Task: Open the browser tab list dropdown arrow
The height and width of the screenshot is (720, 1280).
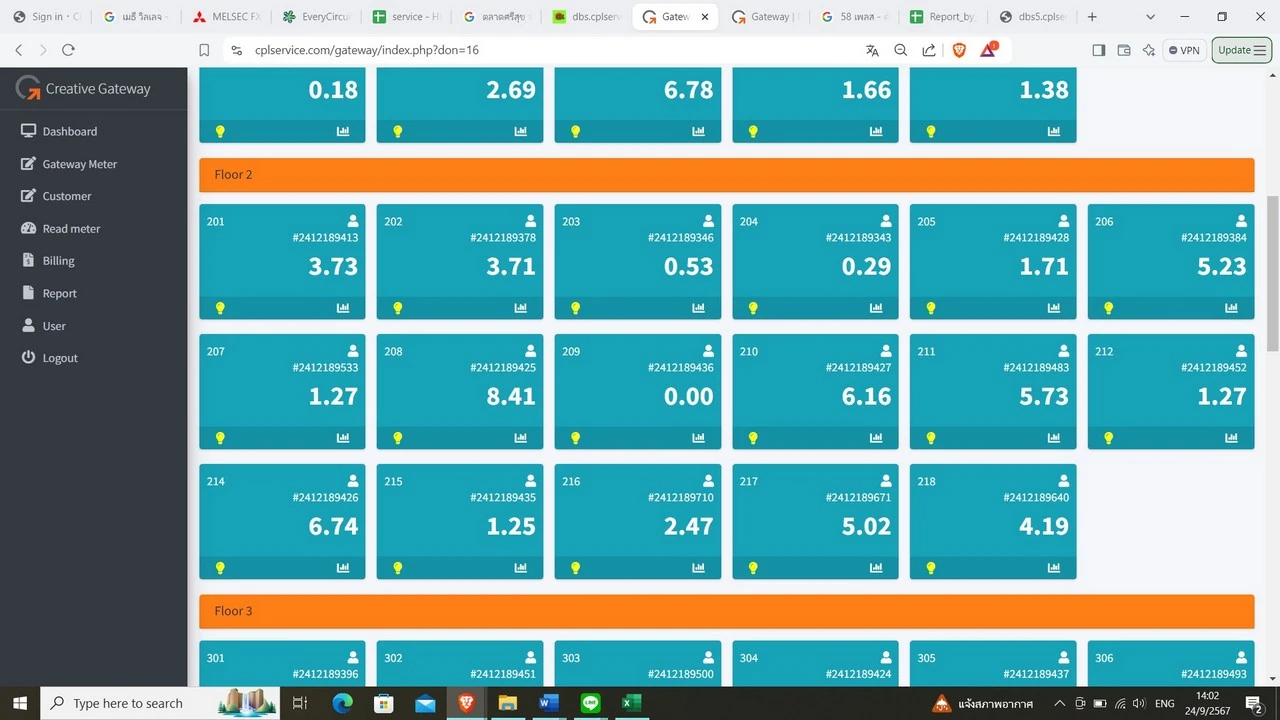Action: 1150,17
